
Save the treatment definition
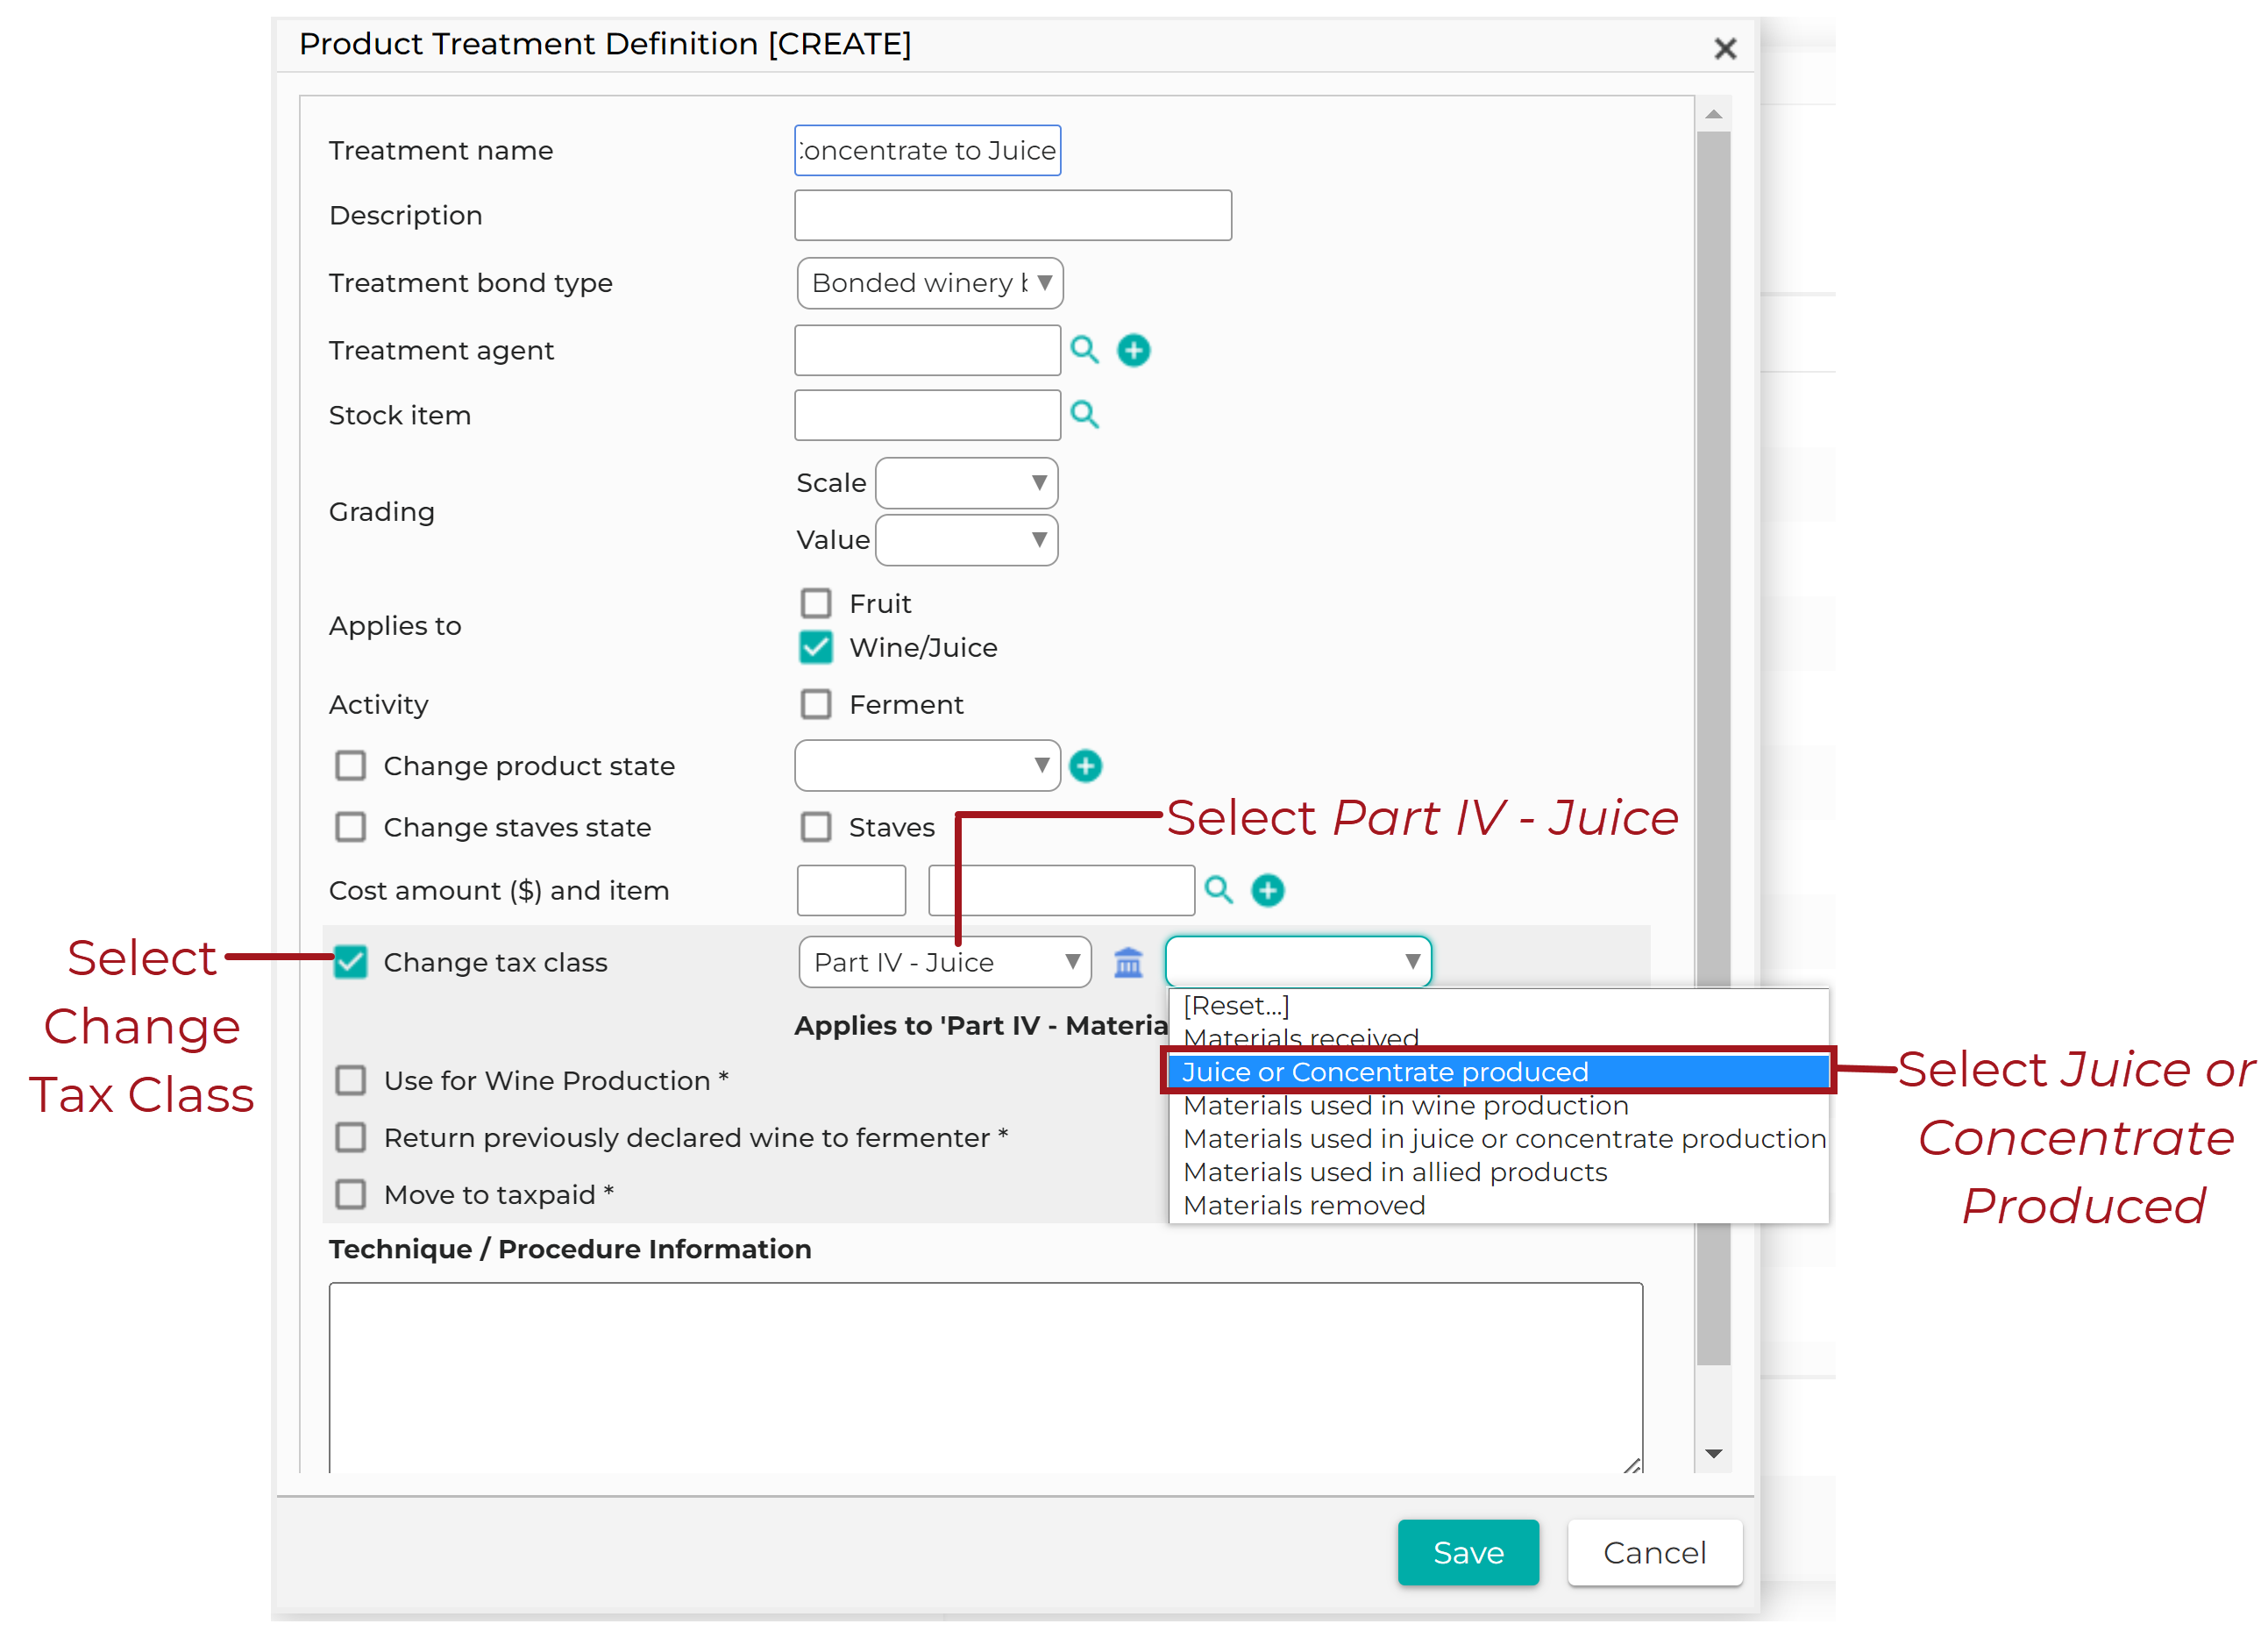(1468, 1552)
